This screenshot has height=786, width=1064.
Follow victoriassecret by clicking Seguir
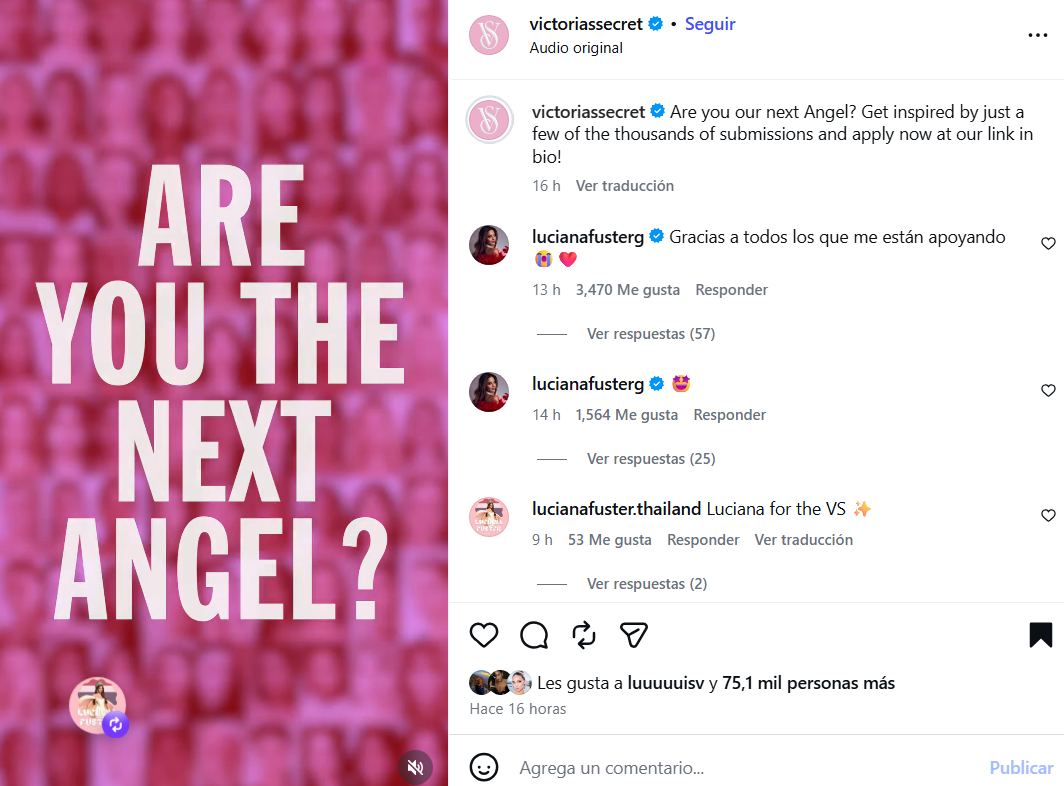710,23
